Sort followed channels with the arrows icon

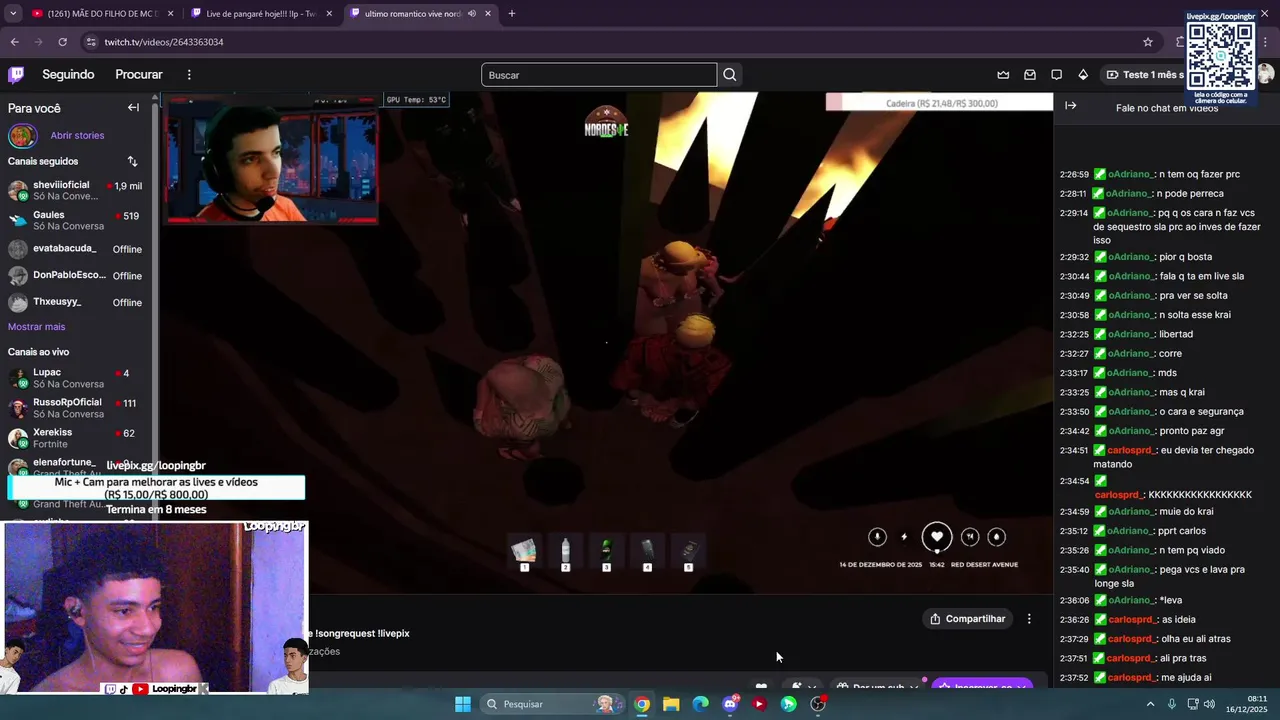[x=132, y=161]
